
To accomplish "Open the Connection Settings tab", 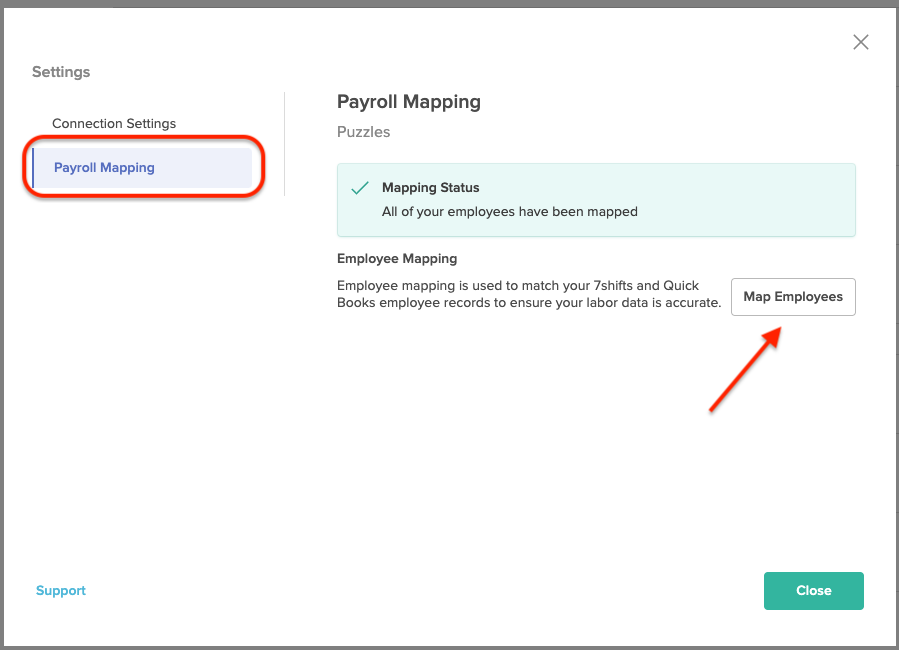I will 114,124.
